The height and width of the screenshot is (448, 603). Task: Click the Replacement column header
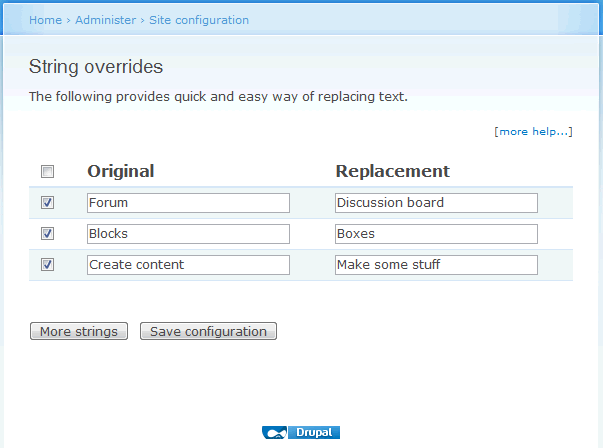tap(392, 171)
